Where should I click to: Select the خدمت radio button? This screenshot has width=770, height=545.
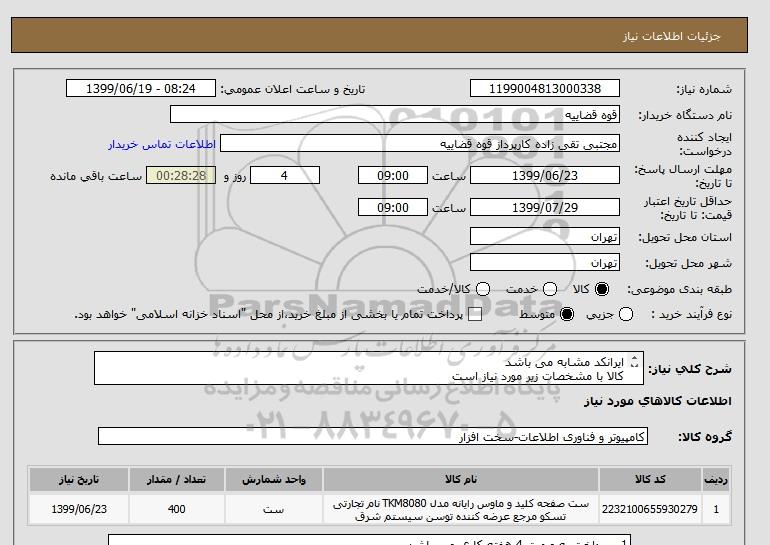coord(550,289)
